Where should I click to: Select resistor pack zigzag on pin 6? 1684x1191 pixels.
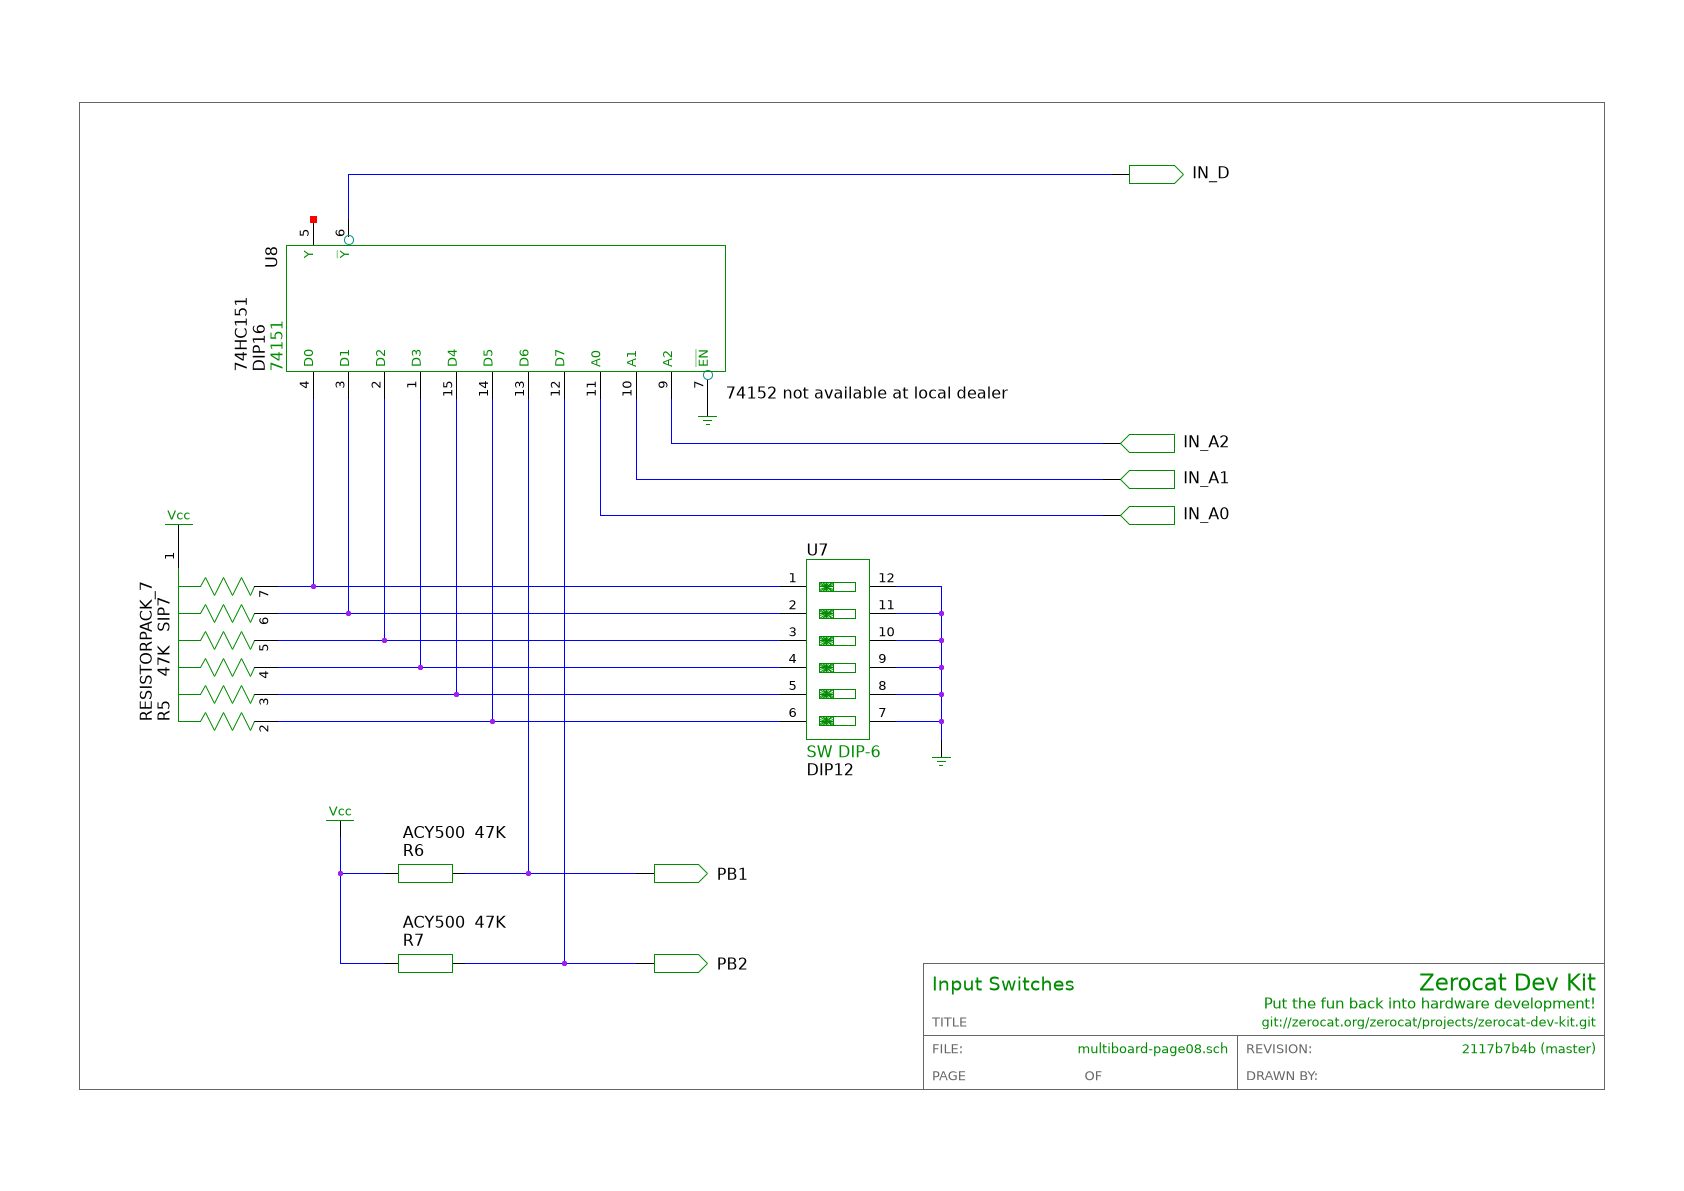[x=227, y=613]
